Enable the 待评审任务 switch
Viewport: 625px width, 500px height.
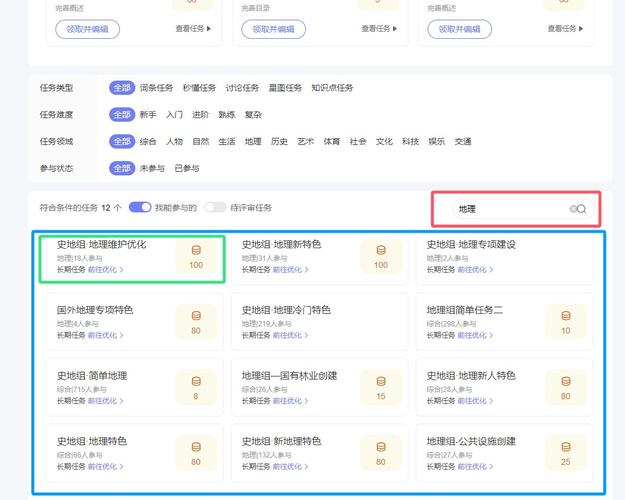[x=215, y=207]
